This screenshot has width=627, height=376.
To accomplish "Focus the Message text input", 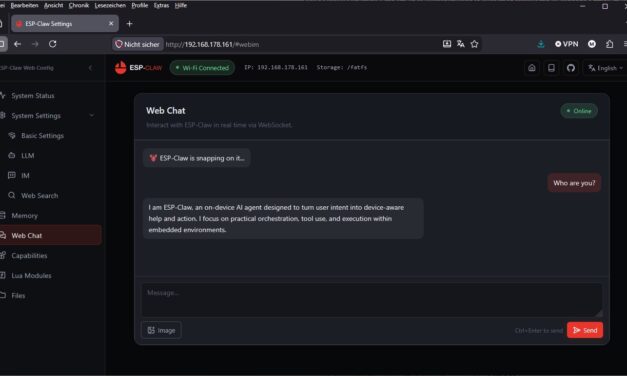I will (x=372, y=300).
